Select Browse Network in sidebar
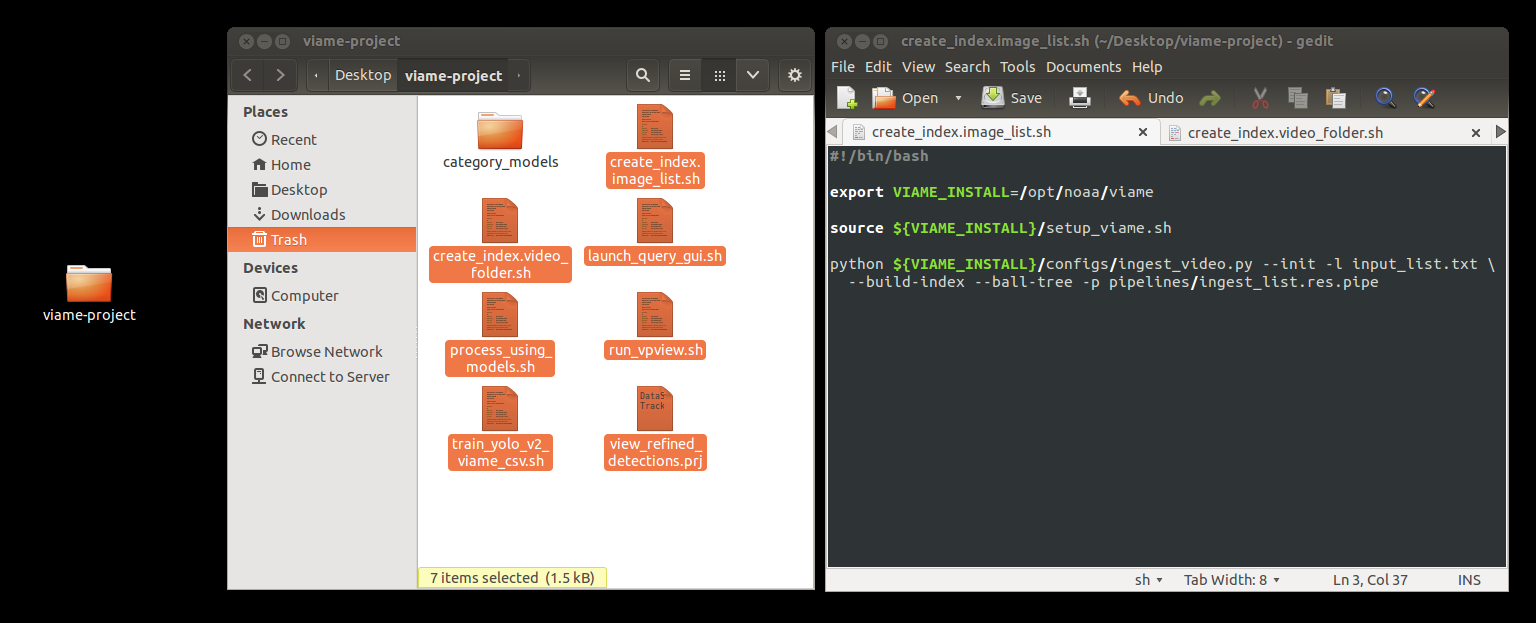This screenshot has width=1536, height=623. tap(321, 352)
